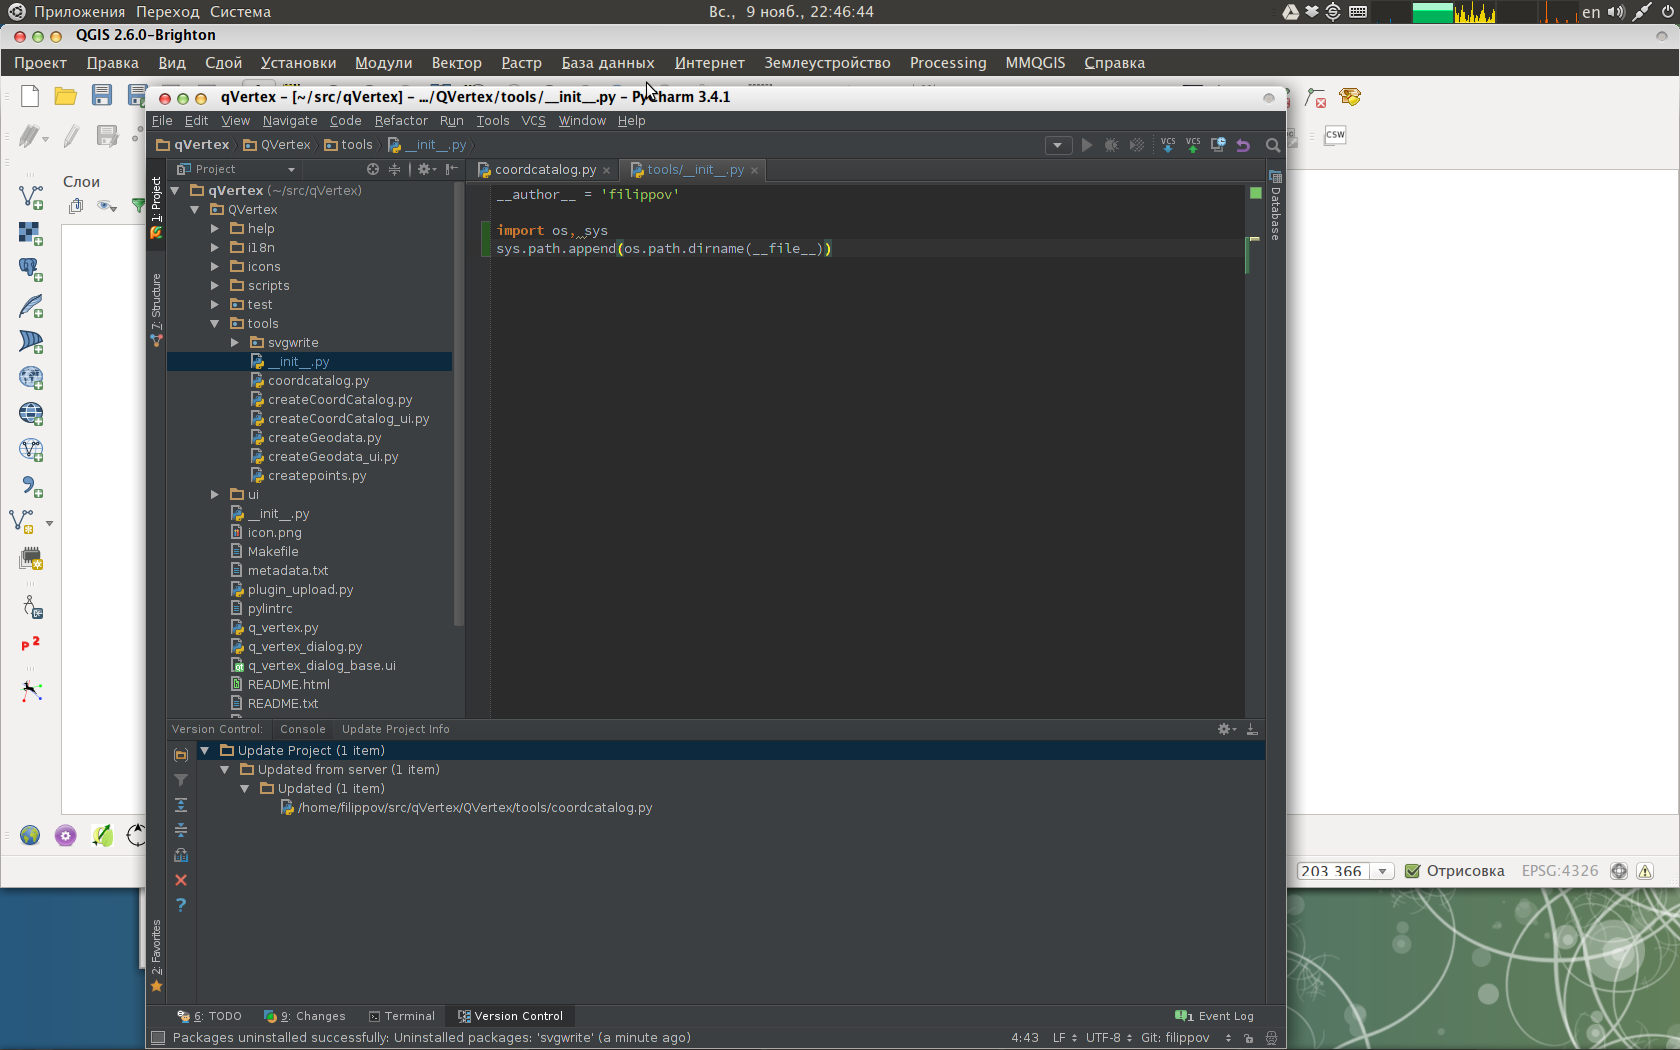
Task: Expand the svgwrite folder
Action: click(235, 343)
